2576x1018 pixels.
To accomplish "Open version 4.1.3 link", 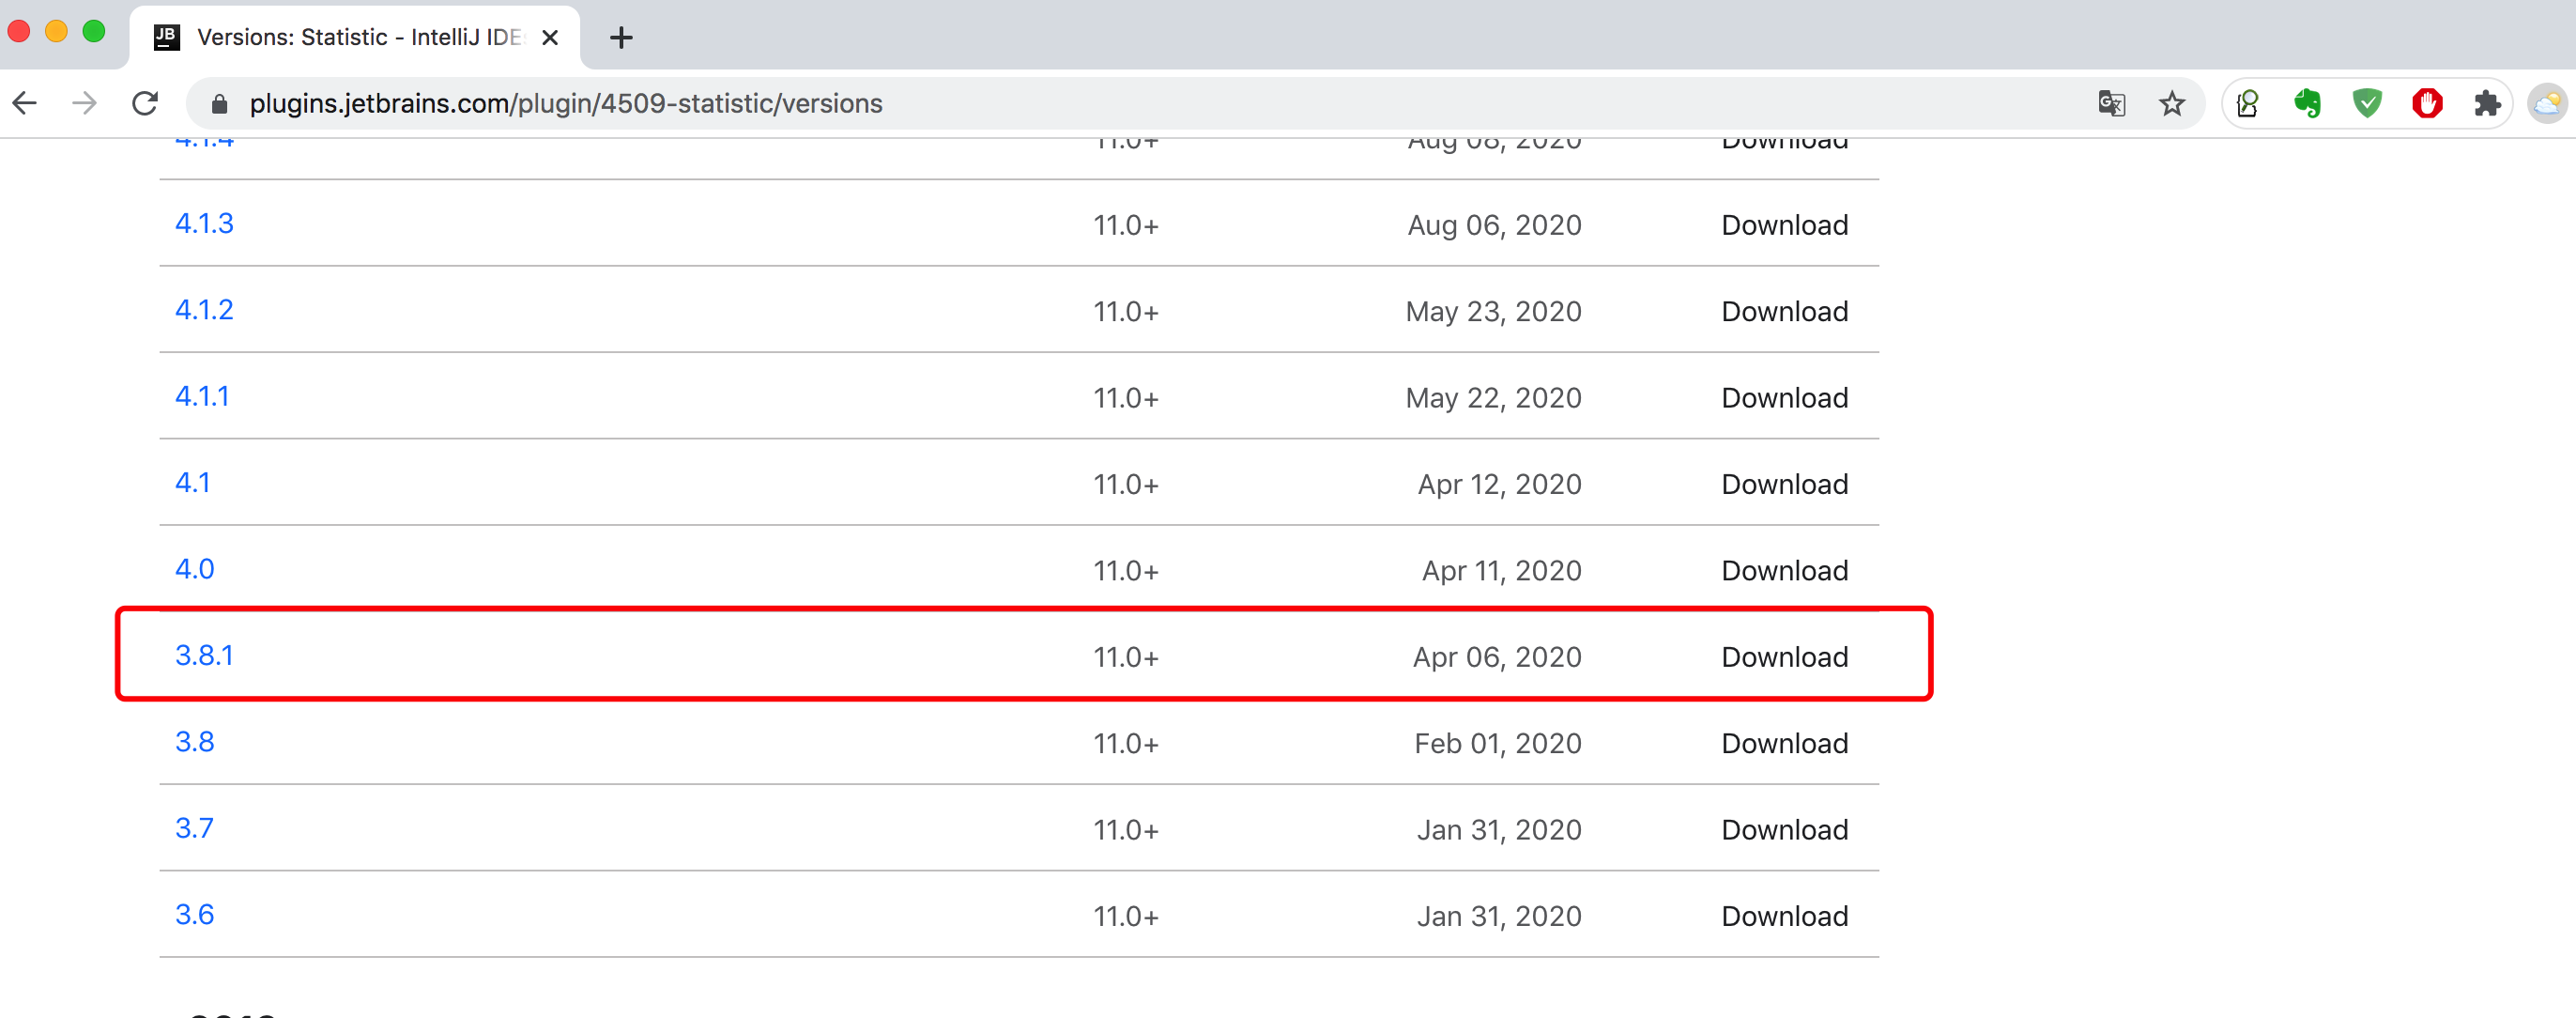I will point(204,223).
